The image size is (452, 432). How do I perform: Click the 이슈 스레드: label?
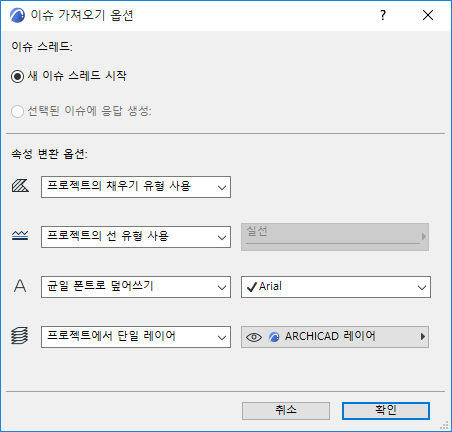tap(42, 46)
